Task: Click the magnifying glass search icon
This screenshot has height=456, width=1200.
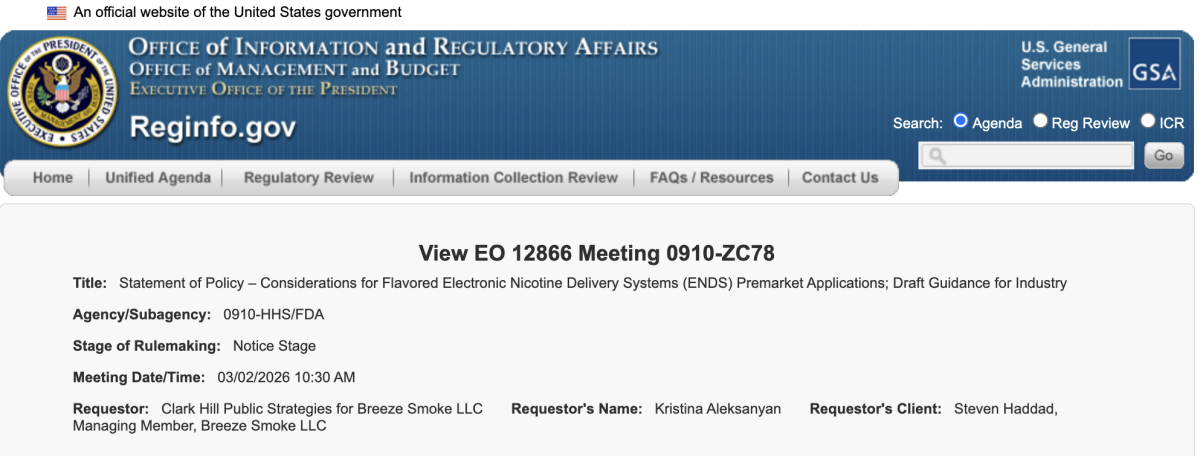Action: (936, 156)
